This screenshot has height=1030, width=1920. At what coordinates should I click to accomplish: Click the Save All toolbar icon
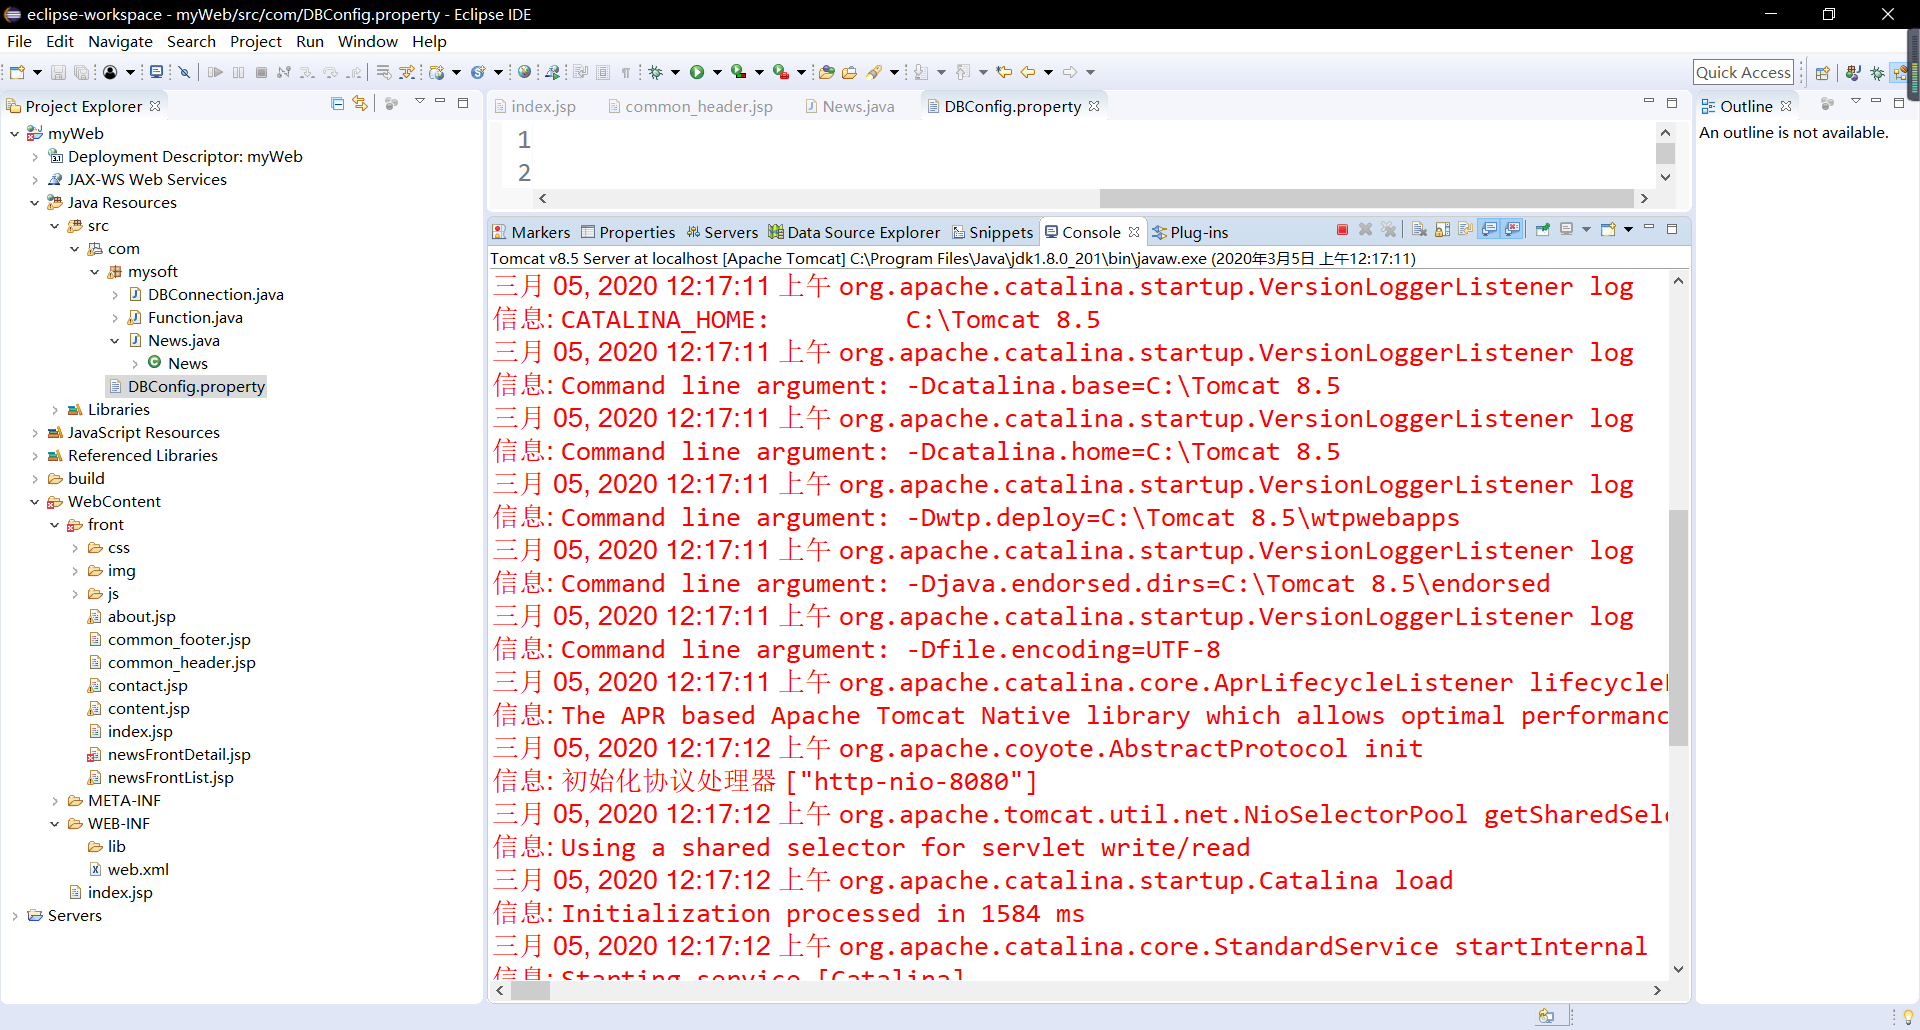pyautogui.click(x=81, y=72)
